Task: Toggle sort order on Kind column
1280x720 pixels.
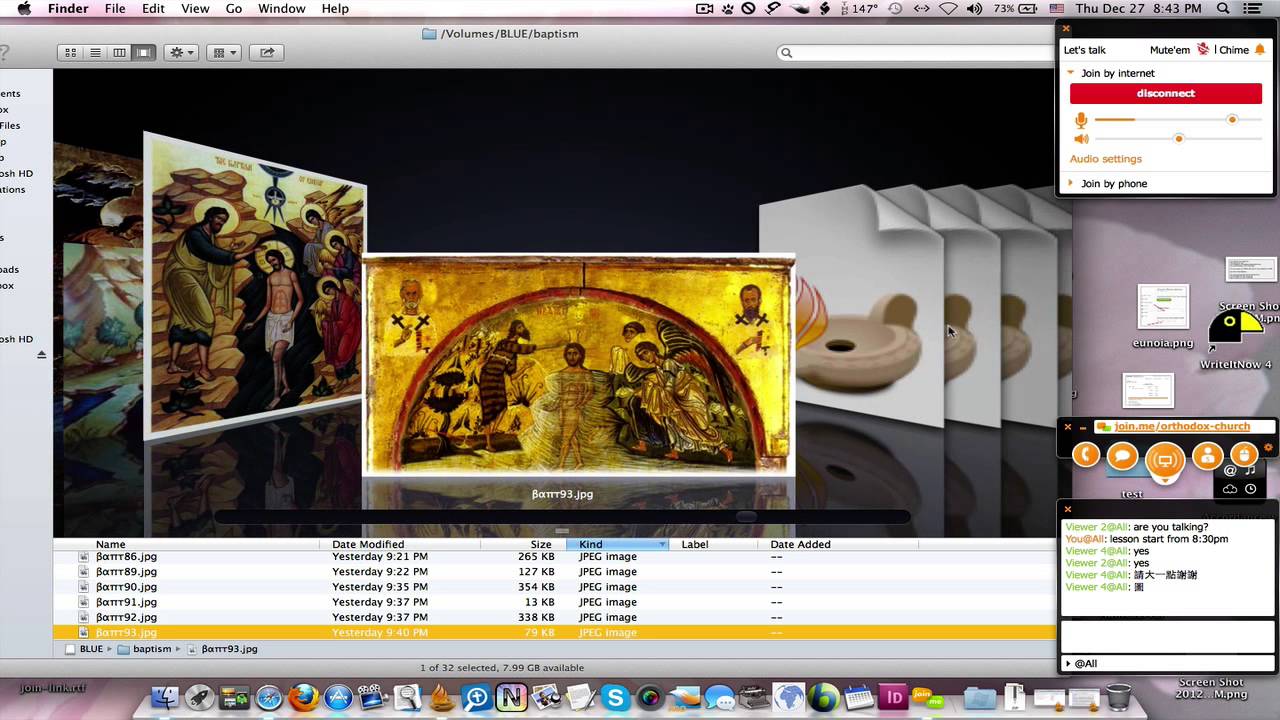Action: (x=618, y=545)
